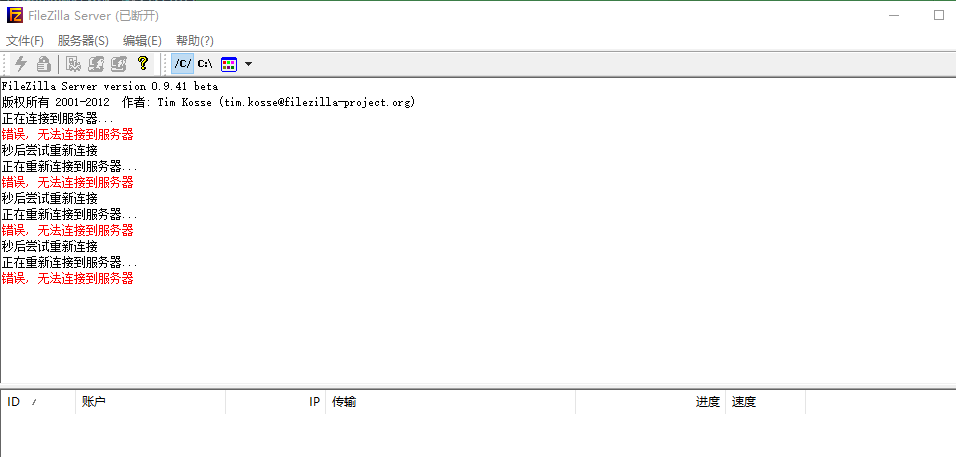Open the 文件(F) menu
This screenshot has width=956, height=457.
[25, 41]
